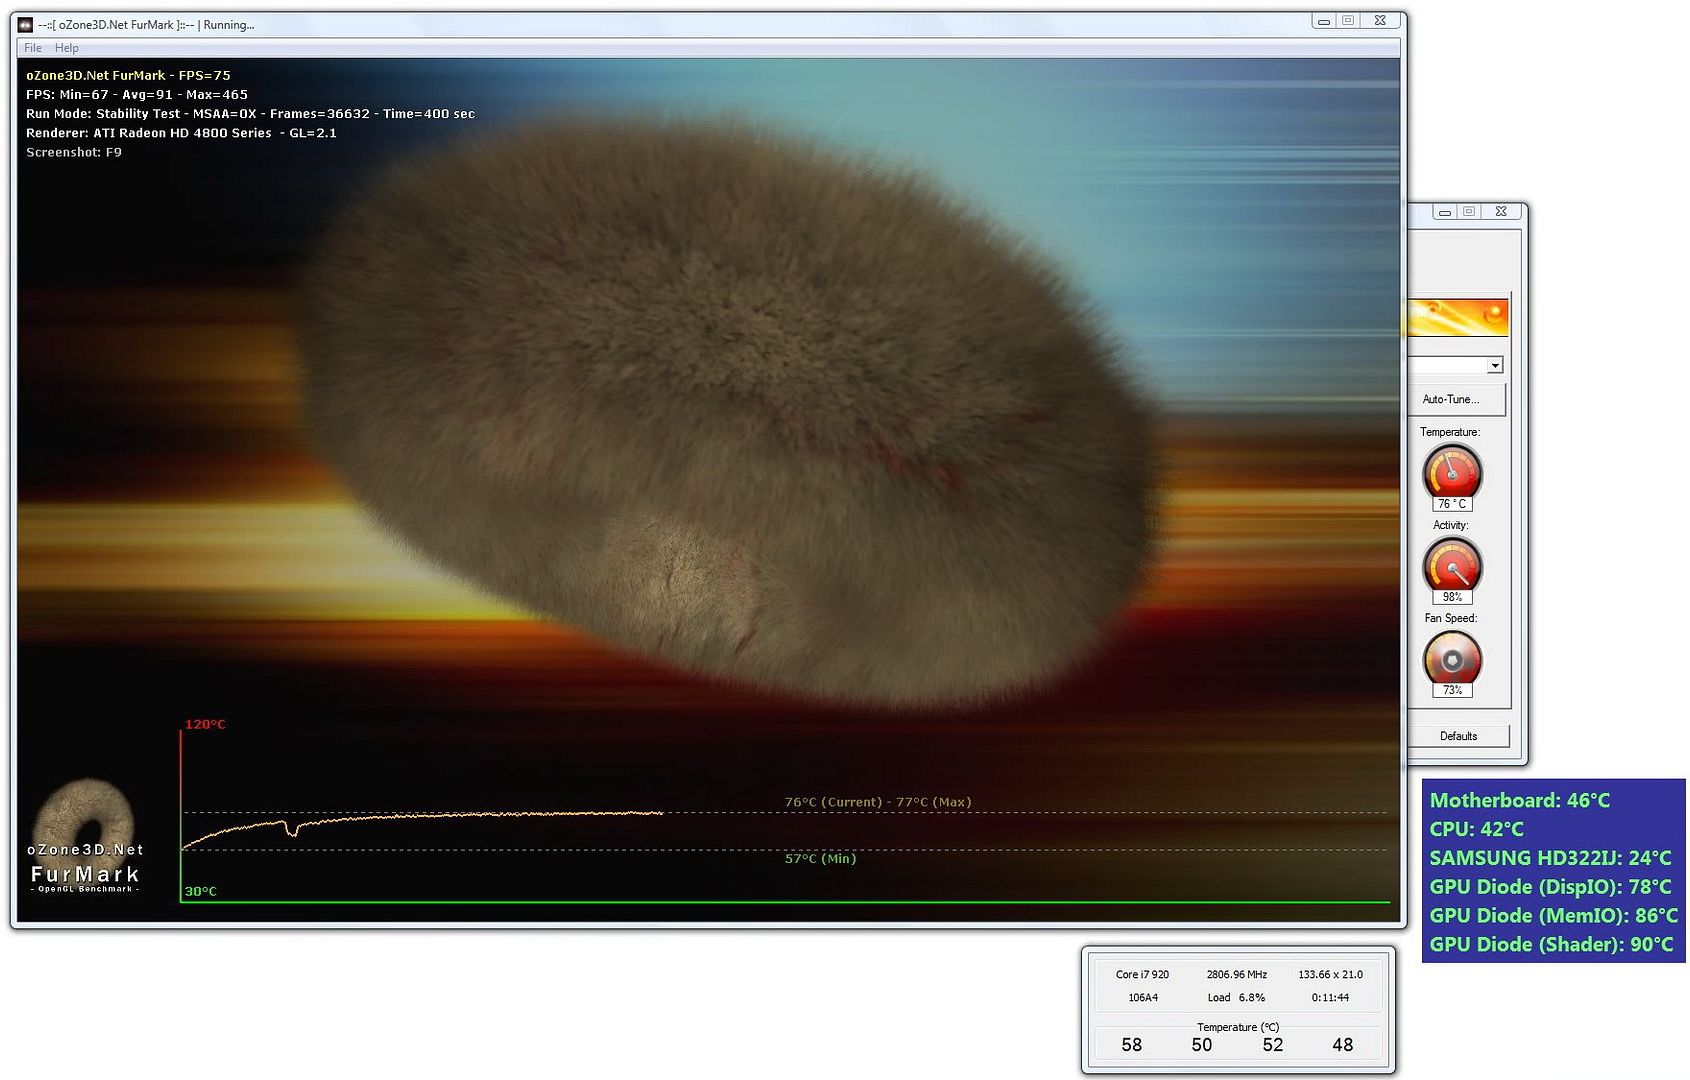Screen dimensions: 1690x1080
Task: Click the '0:11:44' uptime value
Action: [1330, 997]
